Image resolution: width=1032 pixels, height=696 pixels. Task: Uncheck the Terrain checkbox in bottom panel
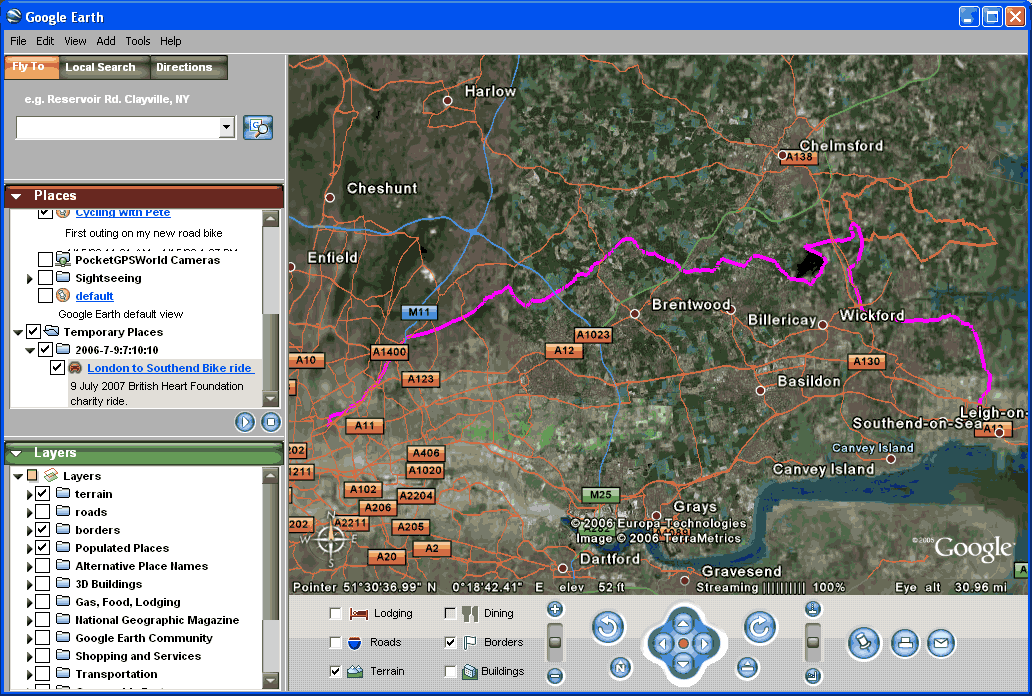pyautogui.click(x=335, y=671)
